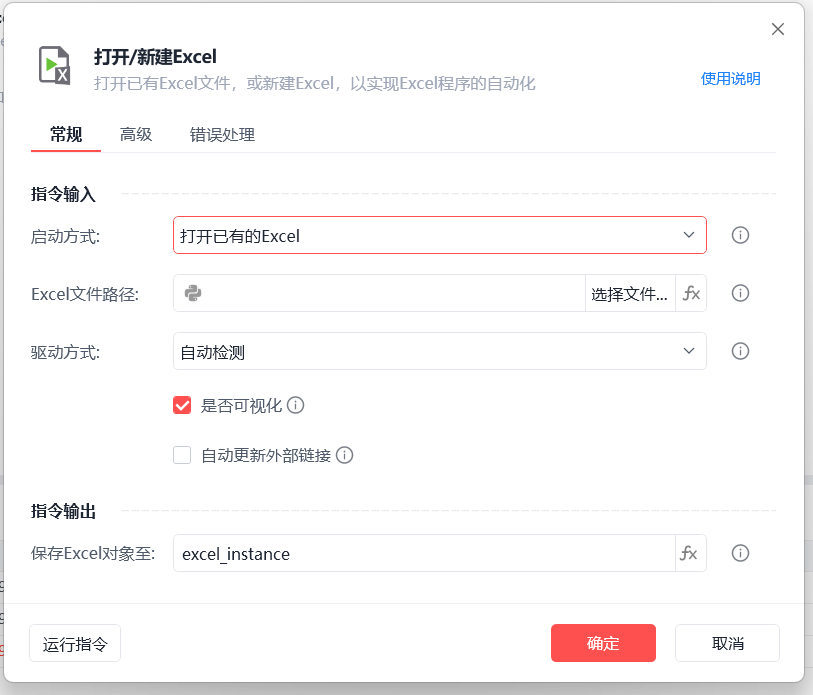Open the 使用说明 help link
813x695 pixels.
tap(730, 79)
